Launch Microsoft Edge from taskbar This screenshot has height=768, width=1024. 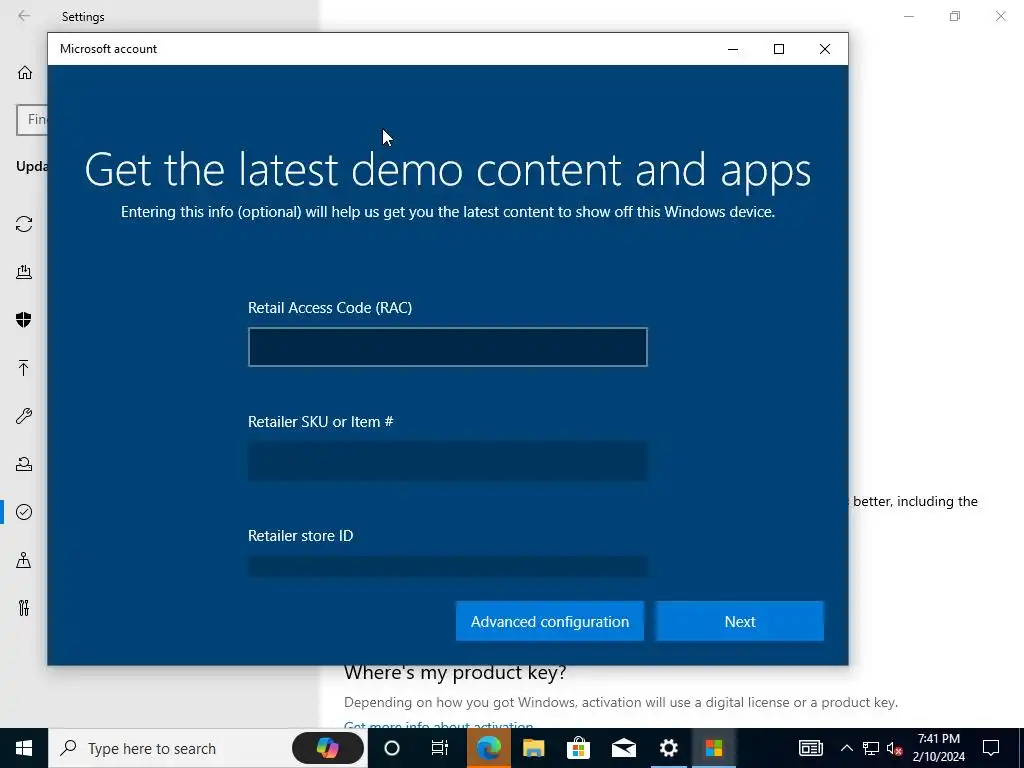click(488, 748)
